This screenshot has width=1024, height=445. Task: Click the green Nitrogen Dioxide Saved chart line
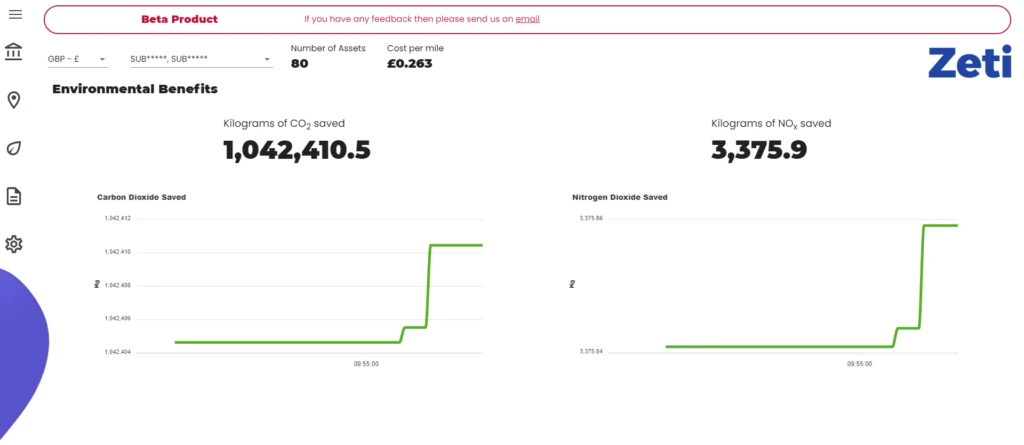(x=780, y=346)
